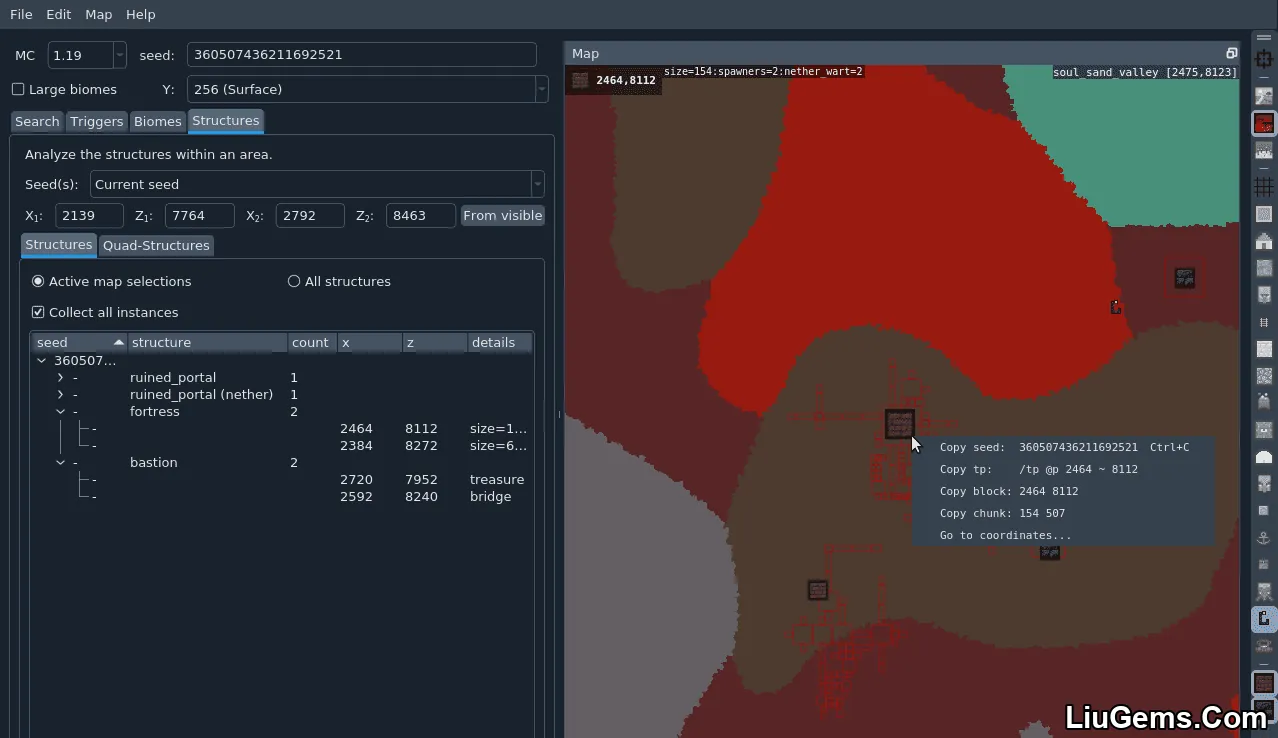Open the MC version 1.19 dropdown
Image resolution: width=1278 pixels, height=738 pixels.
coord(120,55)
